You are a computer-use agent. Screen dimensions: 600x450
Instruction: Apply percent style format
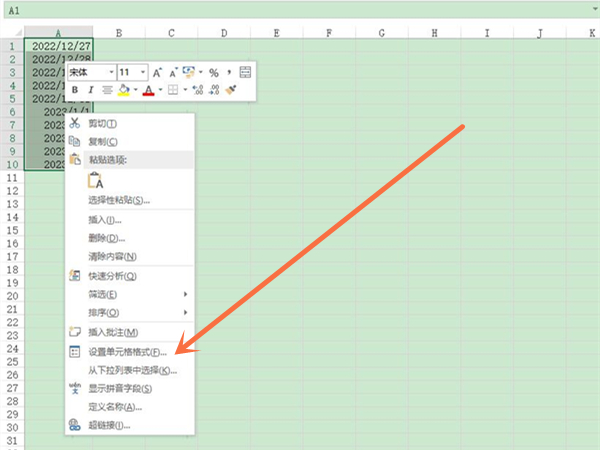pos(213,73)
